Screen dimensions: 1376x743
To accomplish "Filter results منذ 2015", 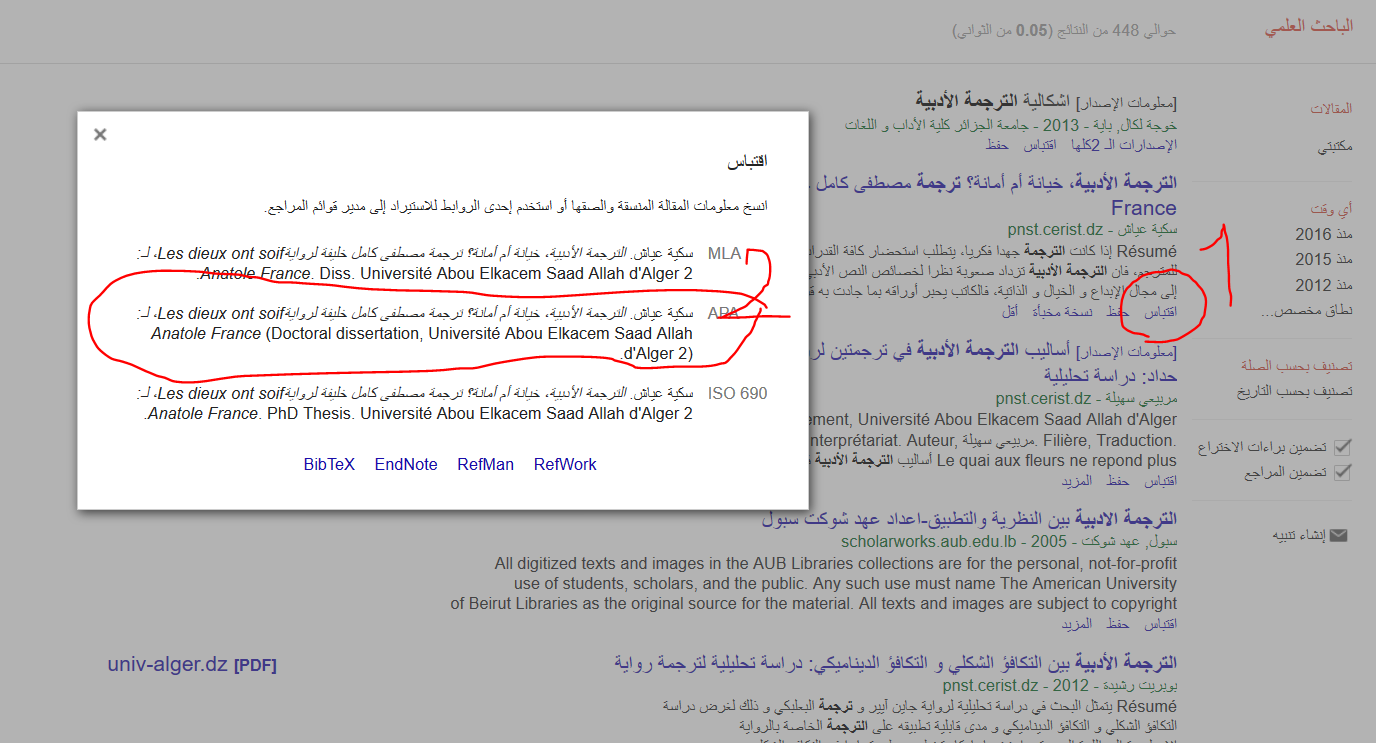I will 1324,259.
